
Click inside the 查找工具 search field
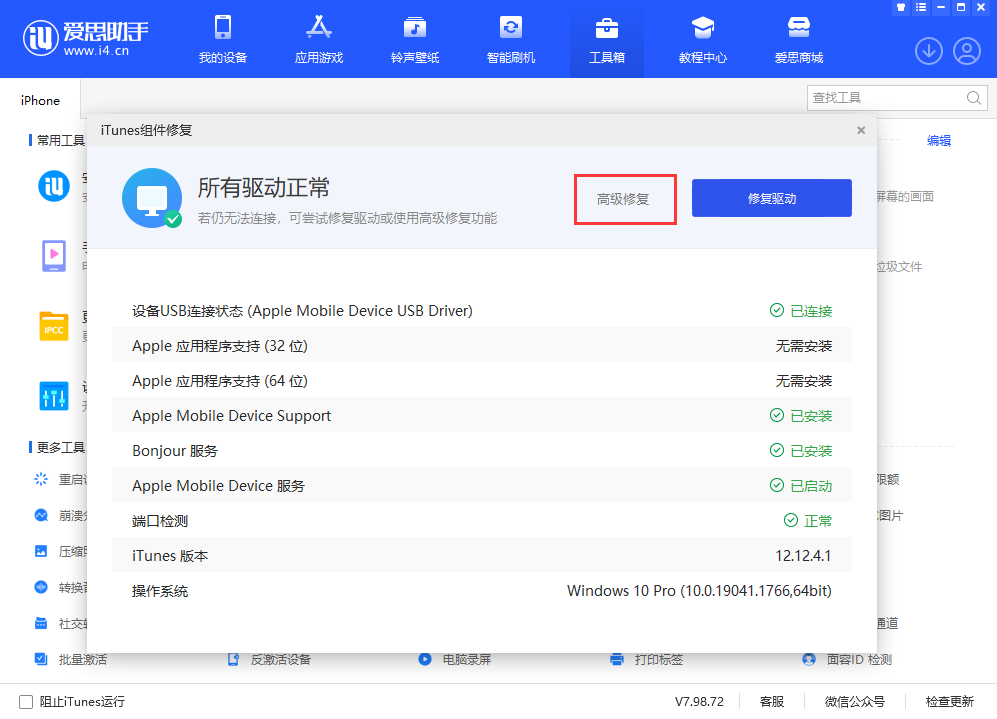pyautogui.click(x=890, y=97)
